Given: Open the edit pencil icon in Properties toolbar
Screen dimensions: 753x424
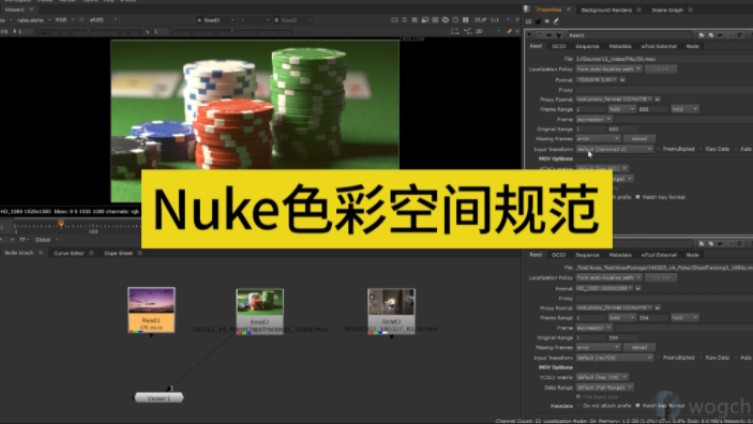Looking at the screenshot, I should [x=556, y=22].
